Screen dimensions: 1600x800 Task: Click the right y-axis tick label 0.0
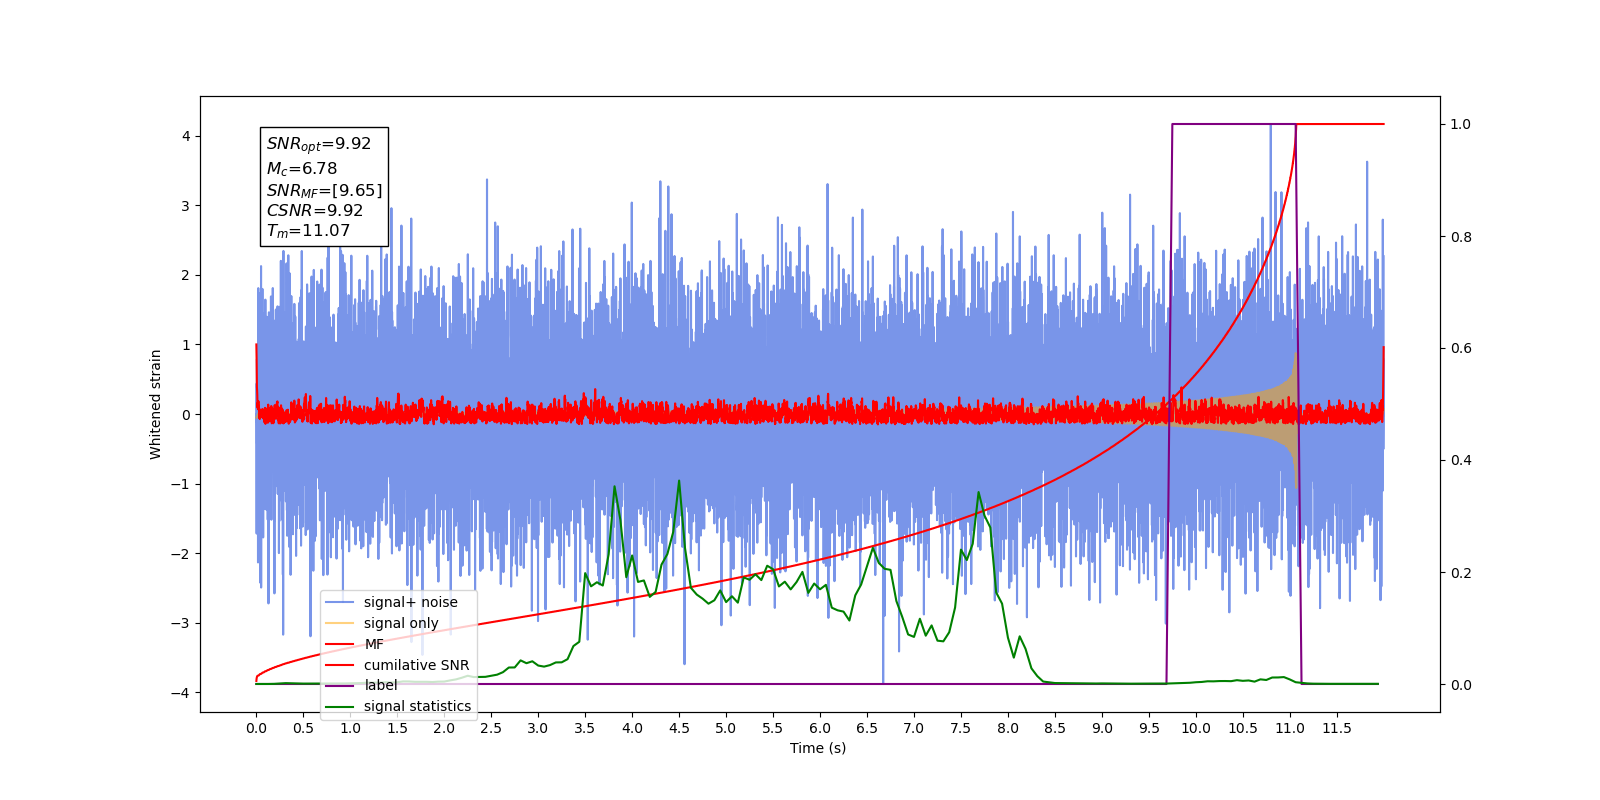click(1461, 685)
